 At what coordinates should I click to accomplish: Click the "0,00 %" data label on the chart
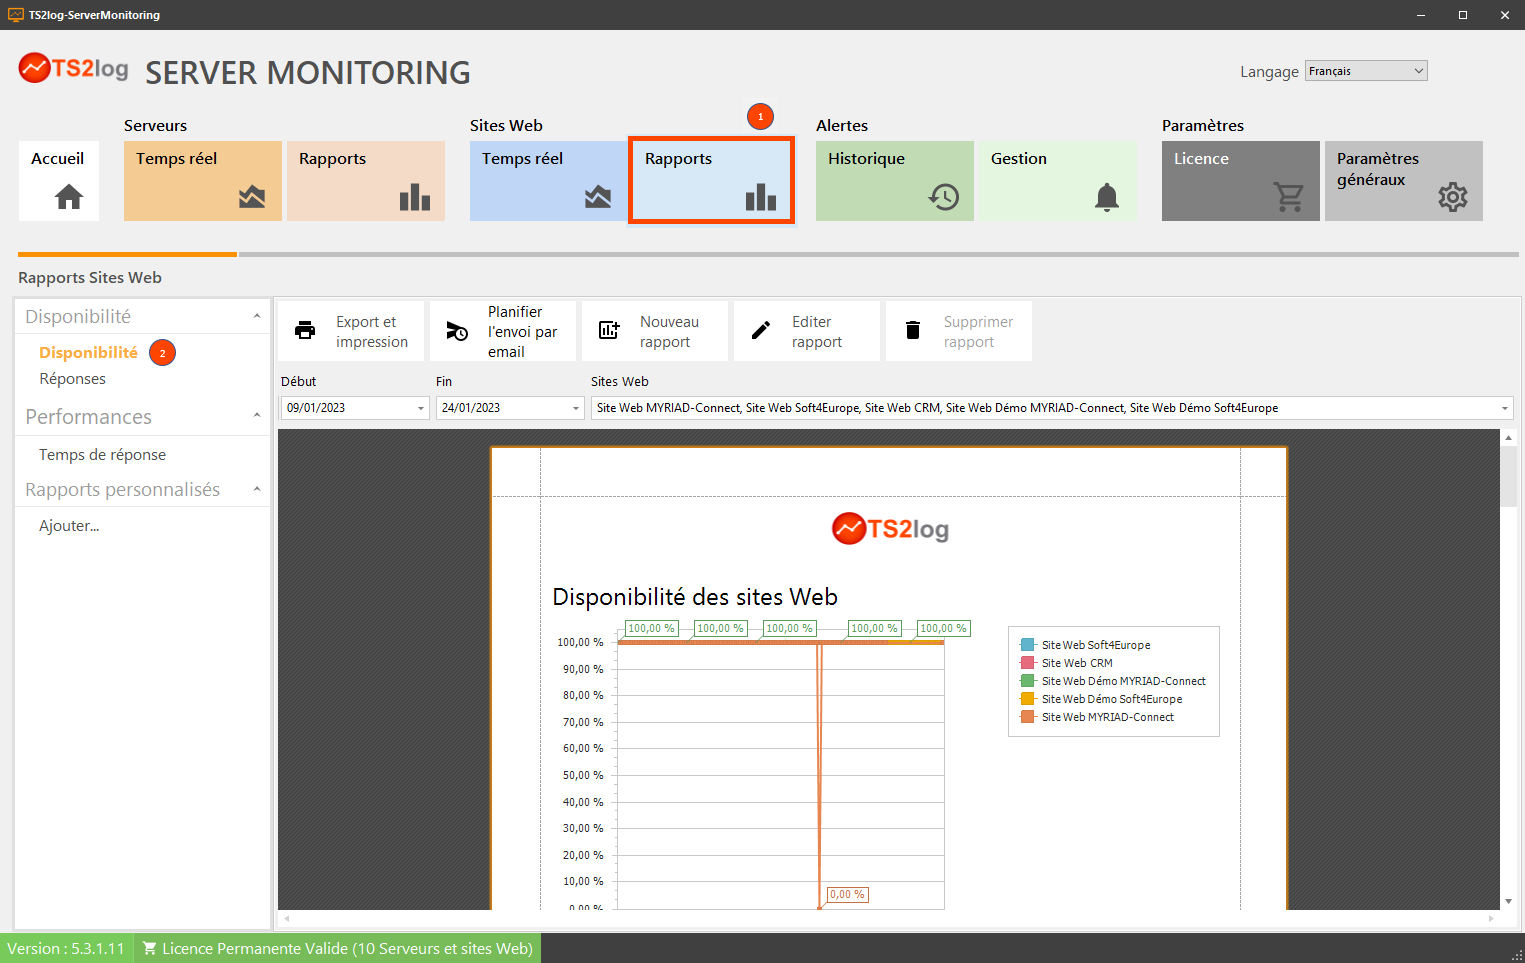point(847,895)
